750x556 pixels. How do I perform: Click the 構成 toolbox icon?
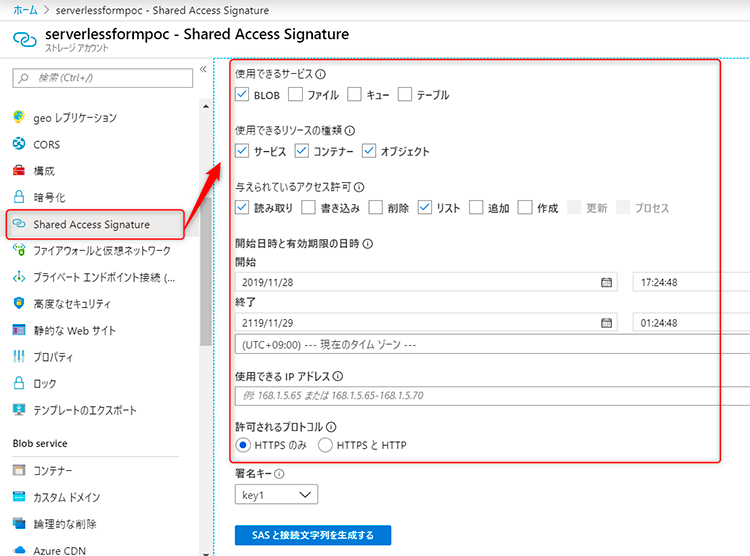19,170
